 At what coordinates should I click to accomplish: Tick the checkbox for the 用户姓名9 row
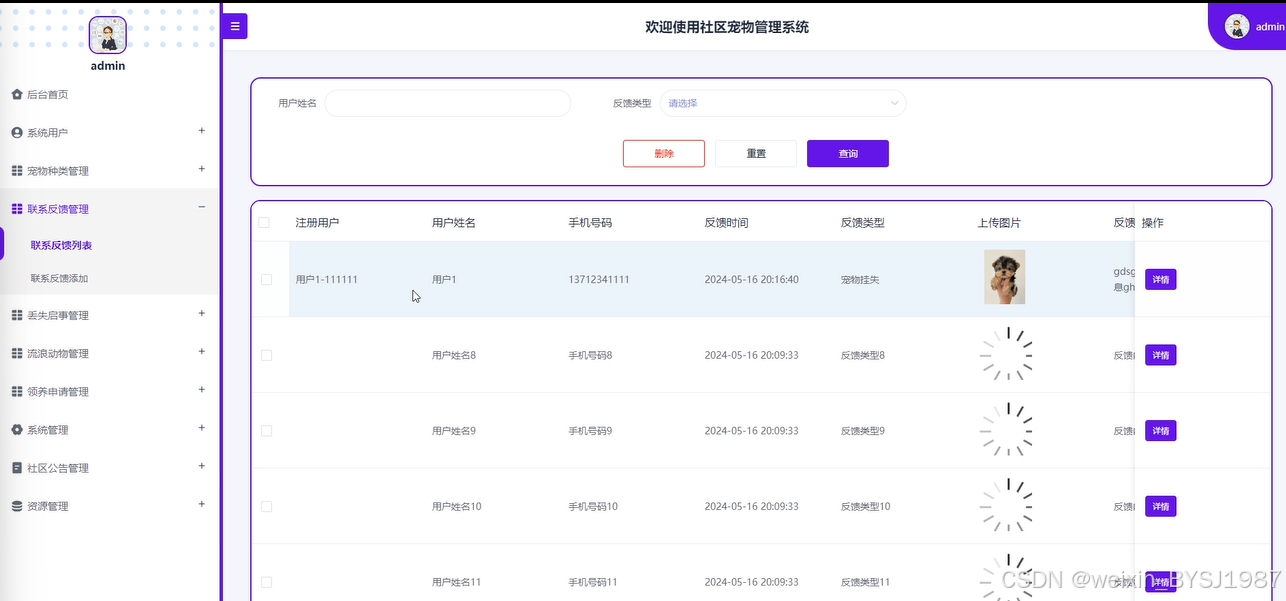click(x=266, y=431)
